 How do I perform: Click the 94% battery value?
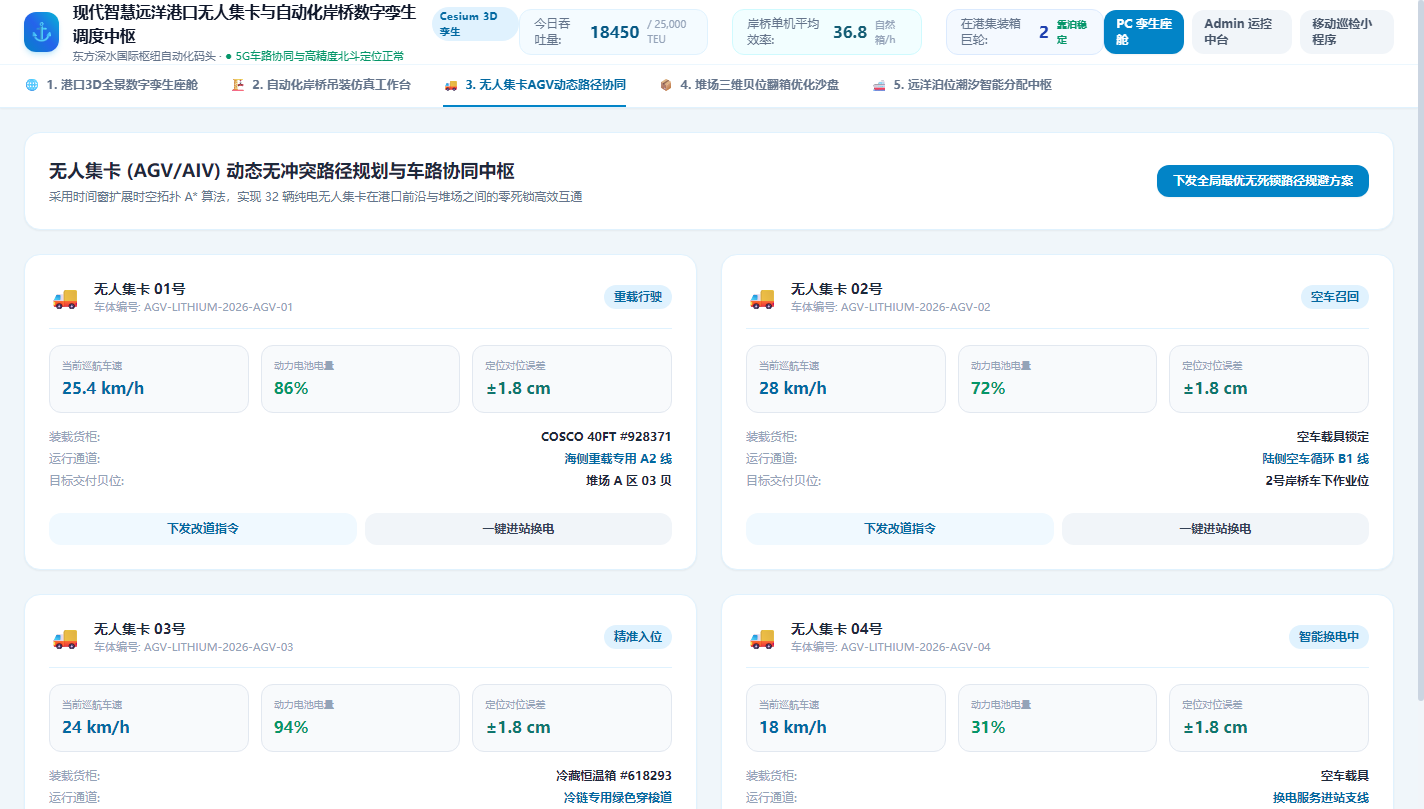click(x=291, y=727)
